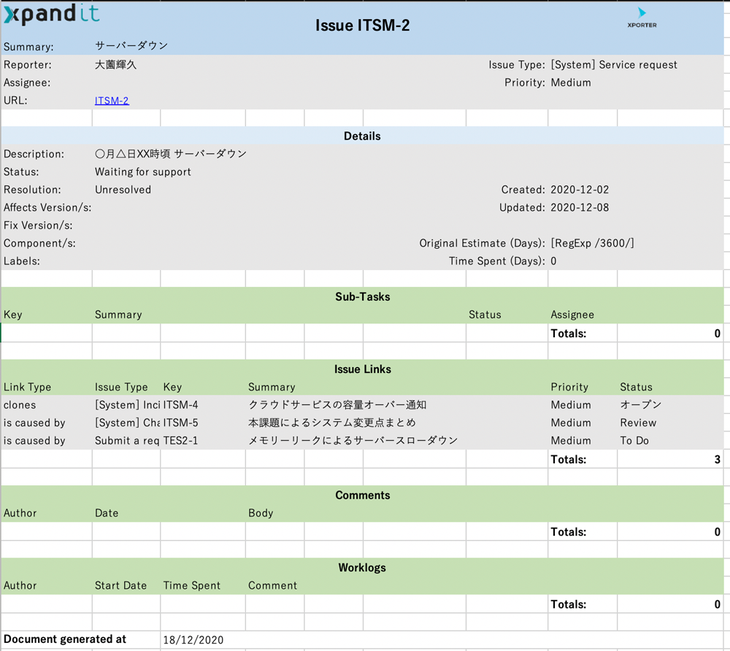The width and height of the screenshot is (730, 651).
Task: Click the Affects Version/s label
Action: (47, 207)
